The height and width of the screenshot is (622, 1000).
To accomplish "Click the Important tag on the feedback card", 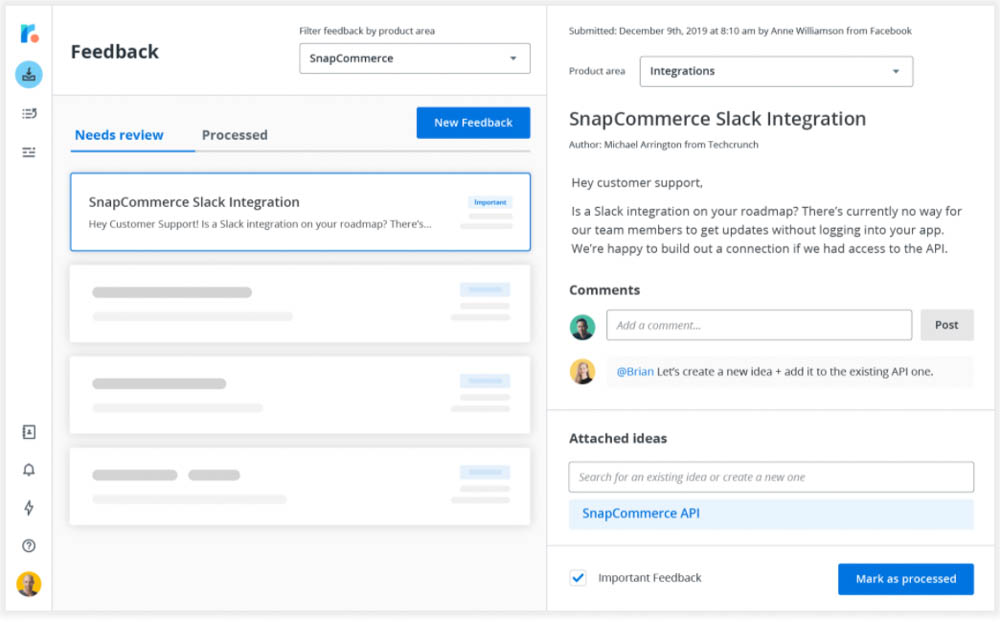I will pyautogui.click(x=490, y=202).
